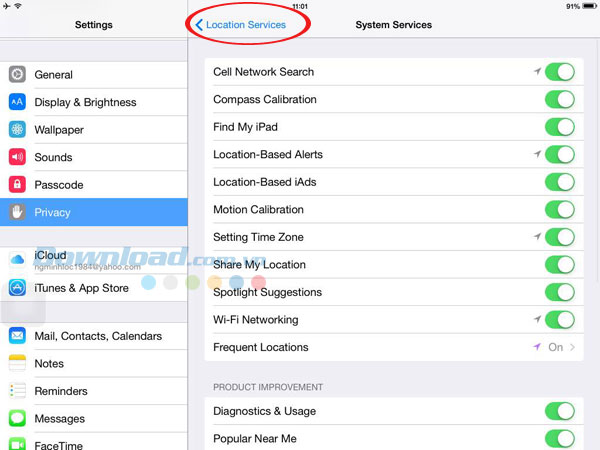Click the General gear icon
The height and width of the screenshot is (450, 600).
(17, 74)
